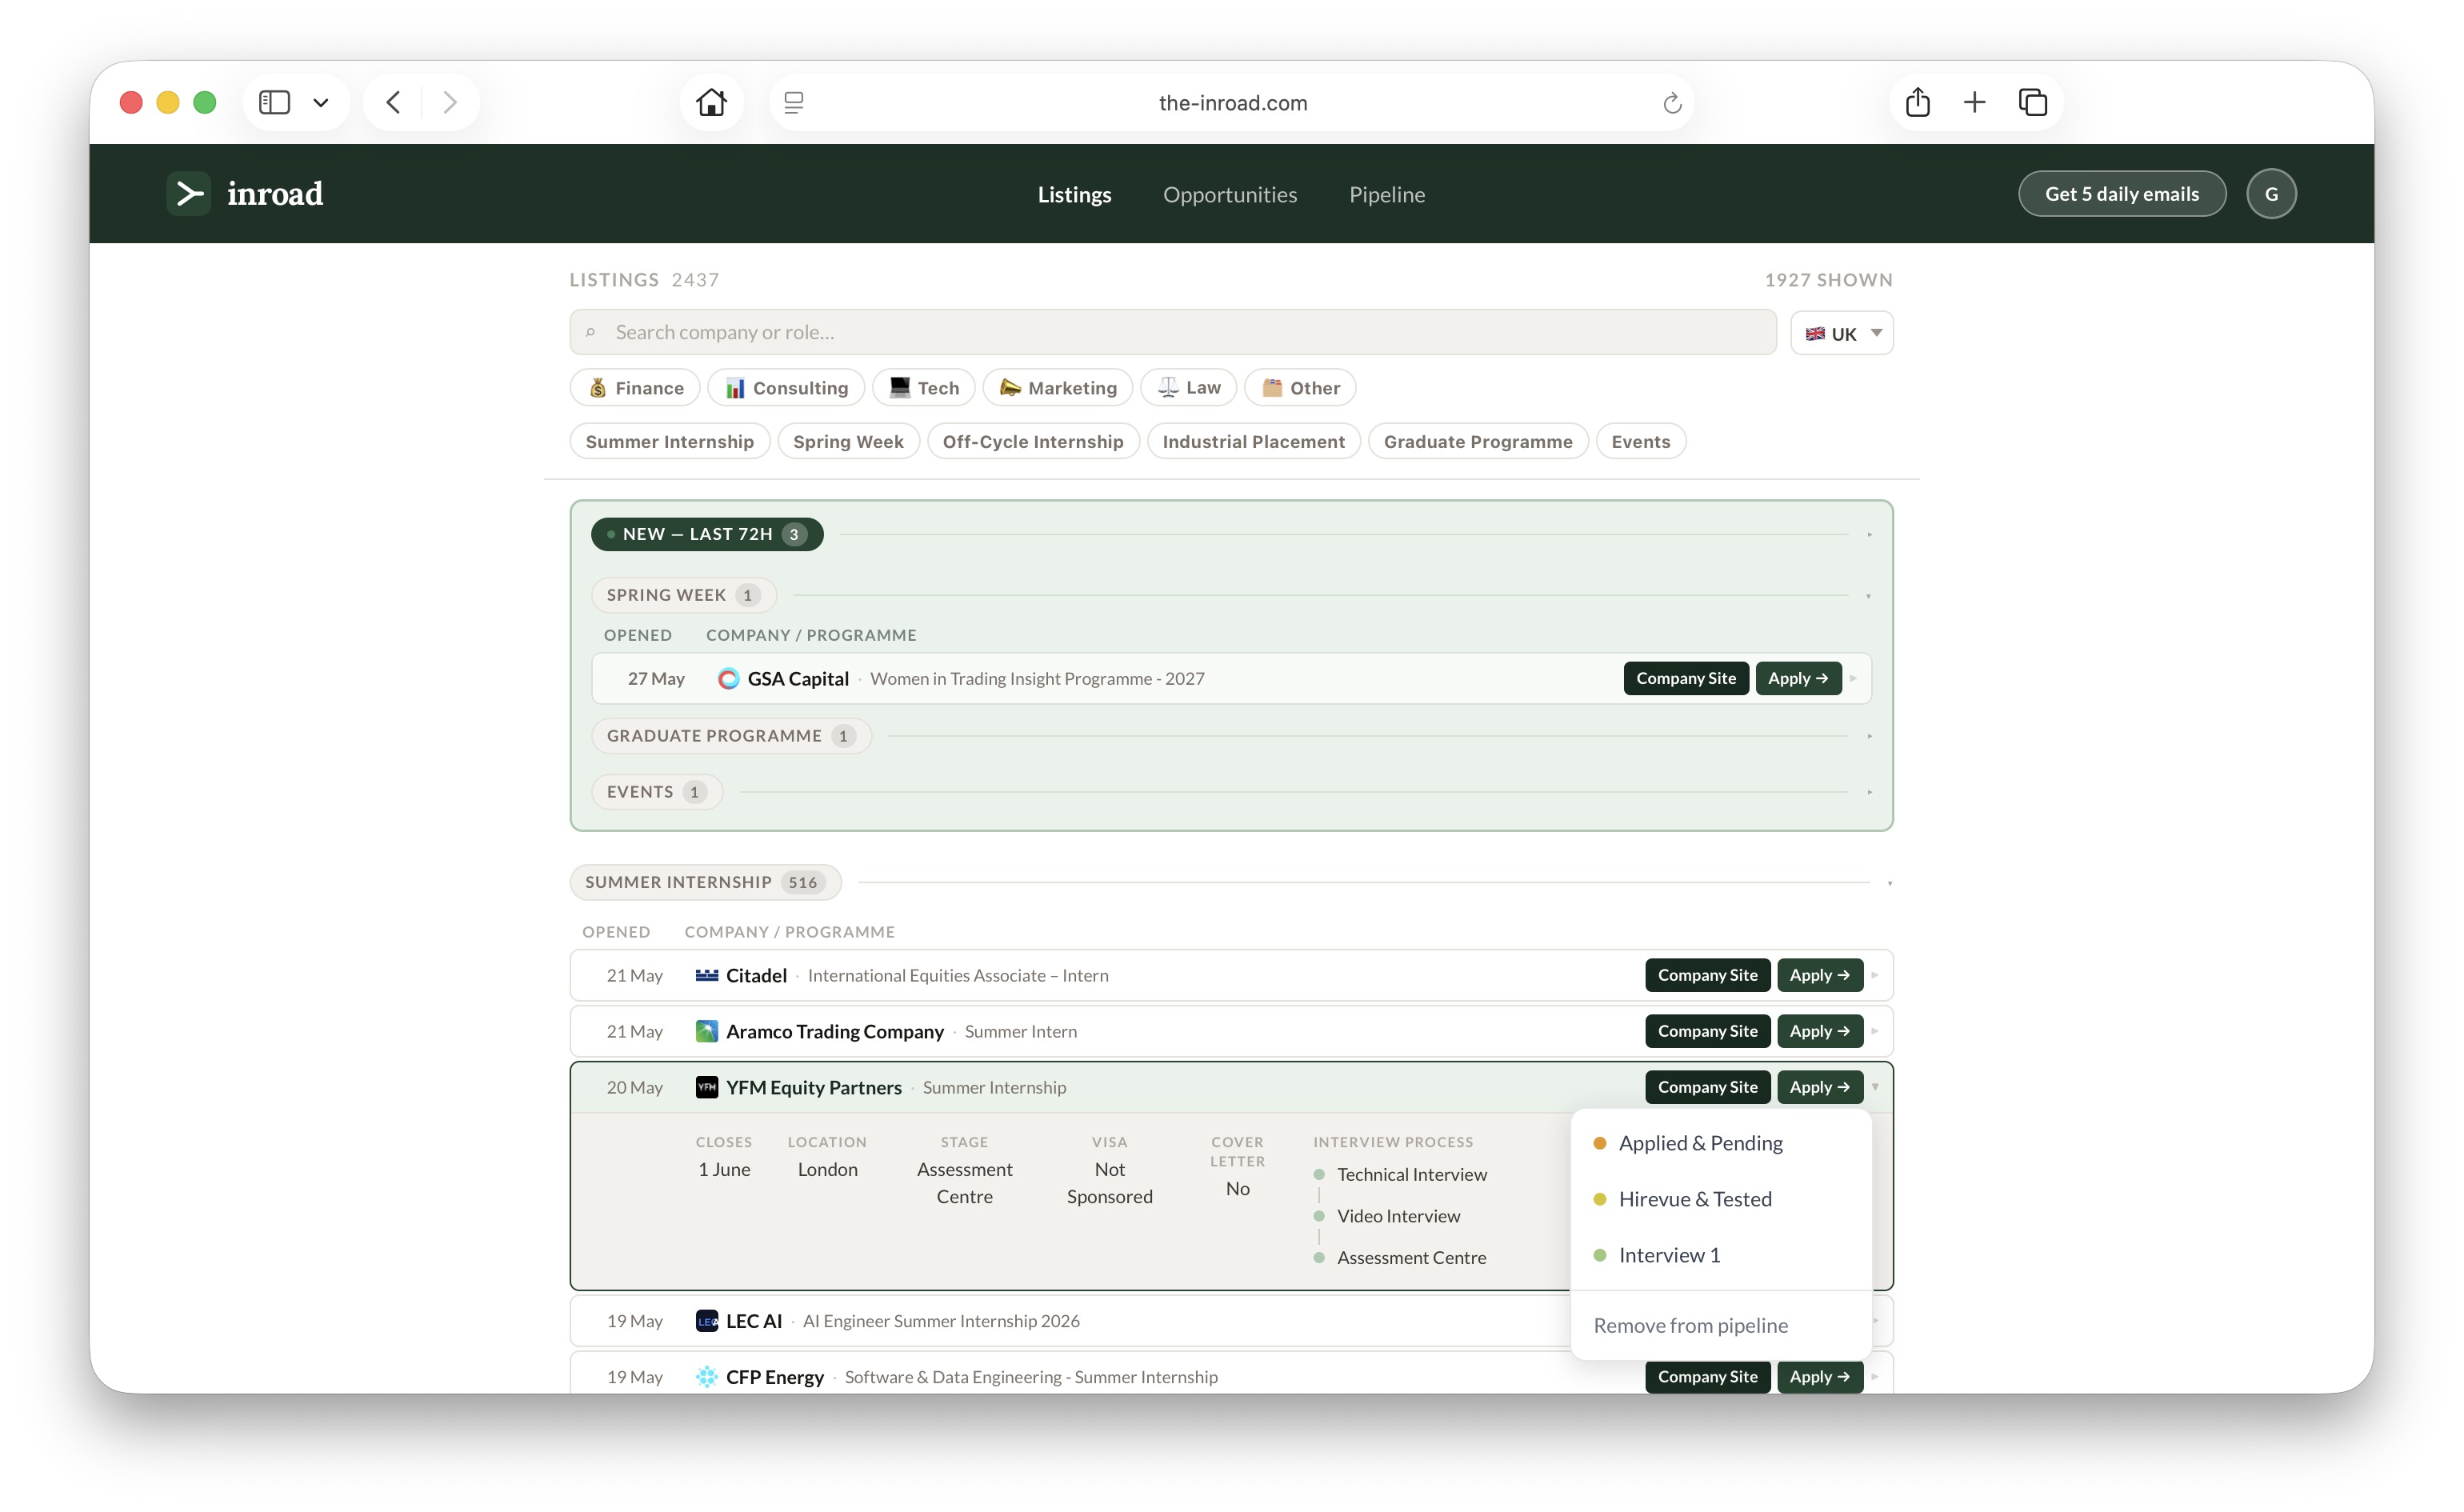
Task: Choose Remove from pipeline
Action: tap(1720, 1326)
